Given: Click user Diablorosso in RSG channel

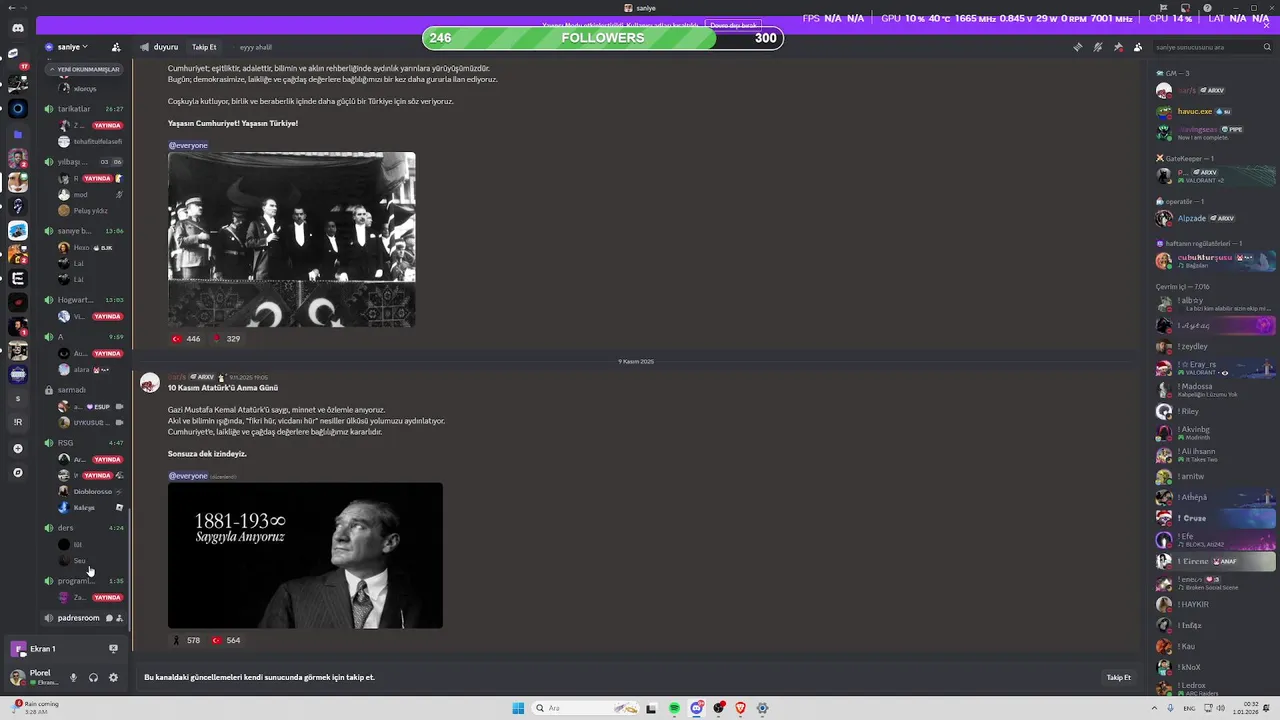Looking at the screenshot, I should (x=92, y=492).
